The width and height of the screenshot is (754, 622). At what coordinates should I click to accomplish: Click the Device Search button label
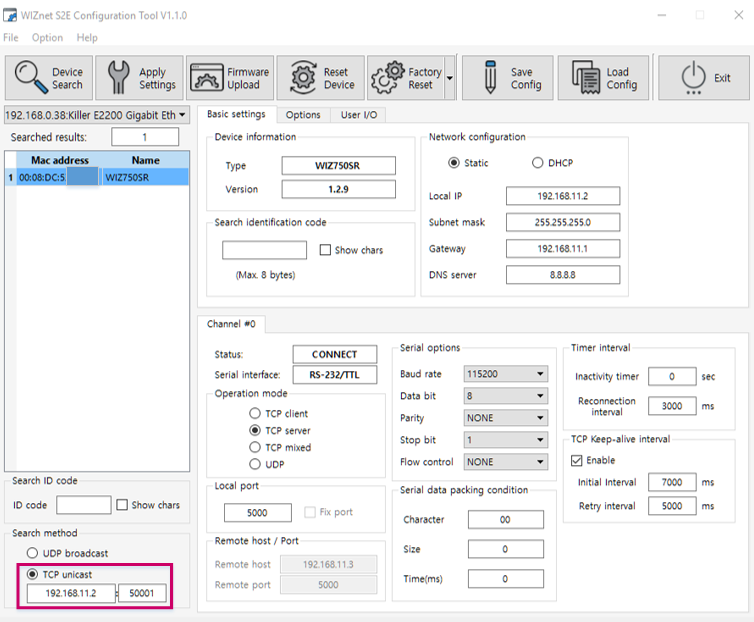point(67,78)
